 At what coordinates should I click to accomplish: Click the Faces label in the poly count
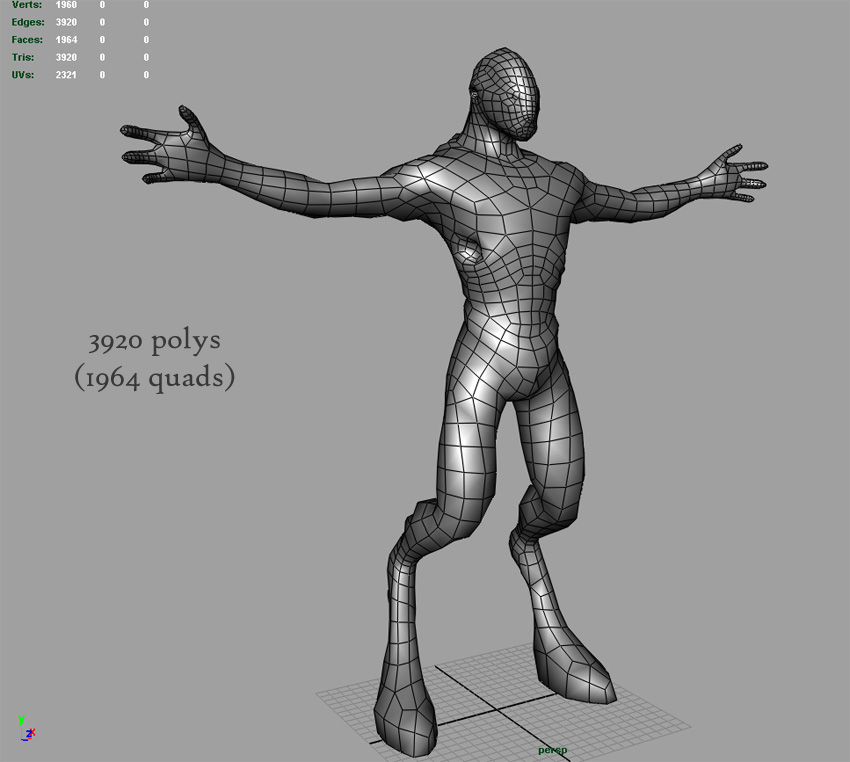tap(27, 40)
